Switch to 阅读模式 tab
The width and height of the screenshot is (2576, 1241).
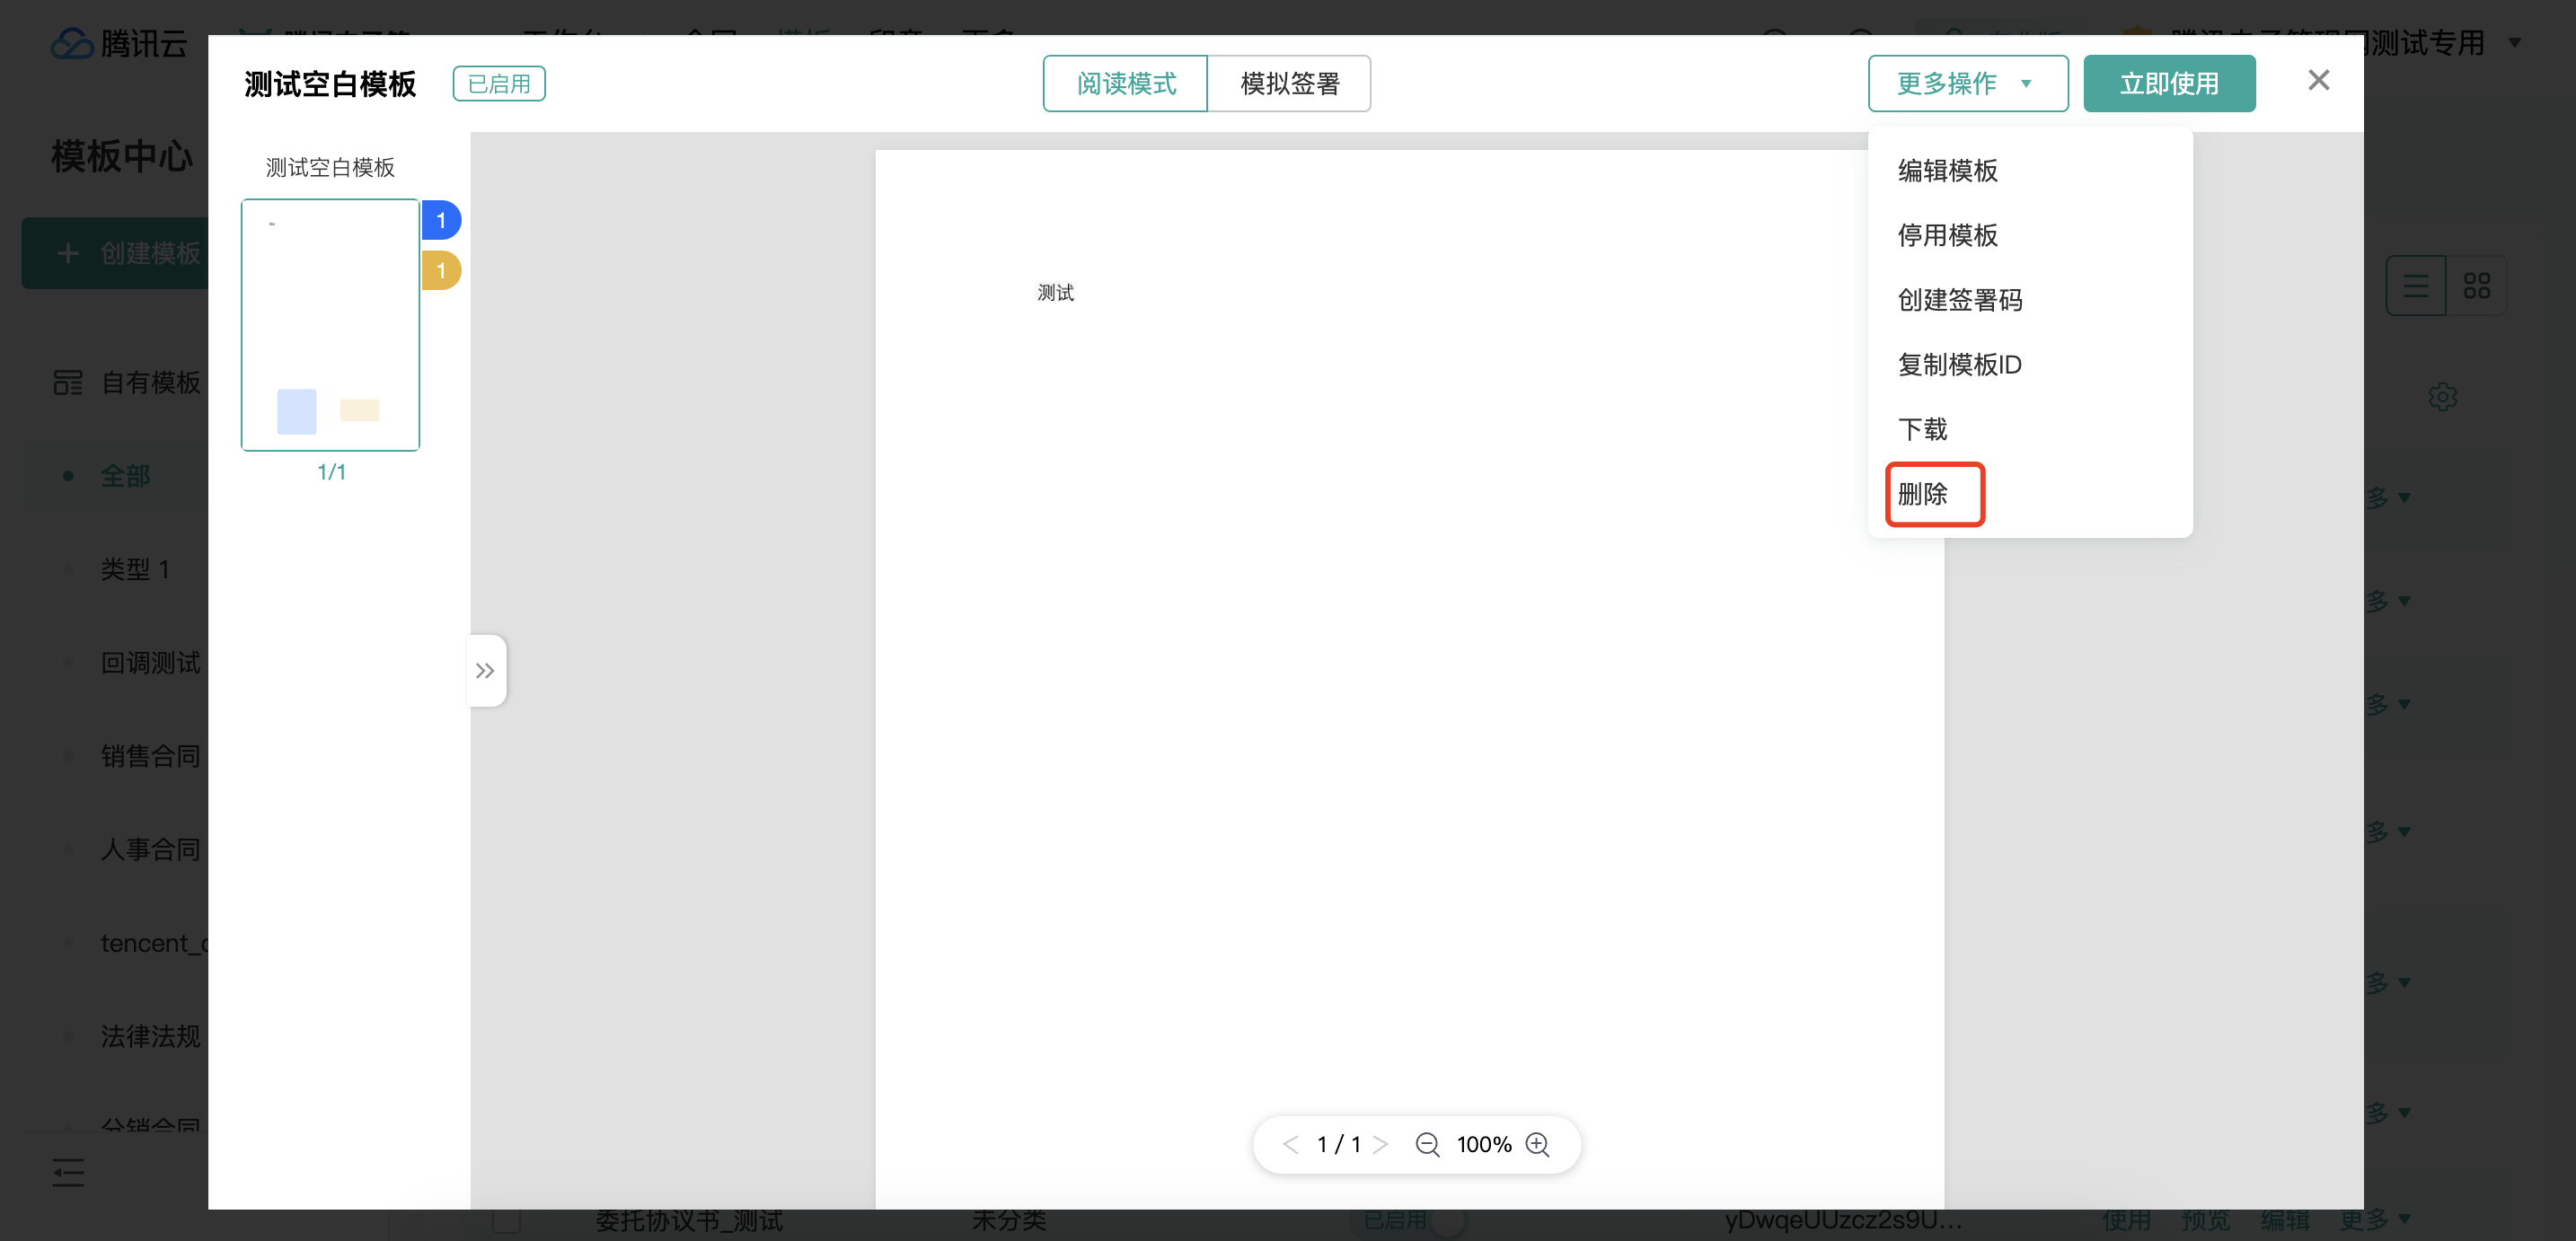(1125, 83)
